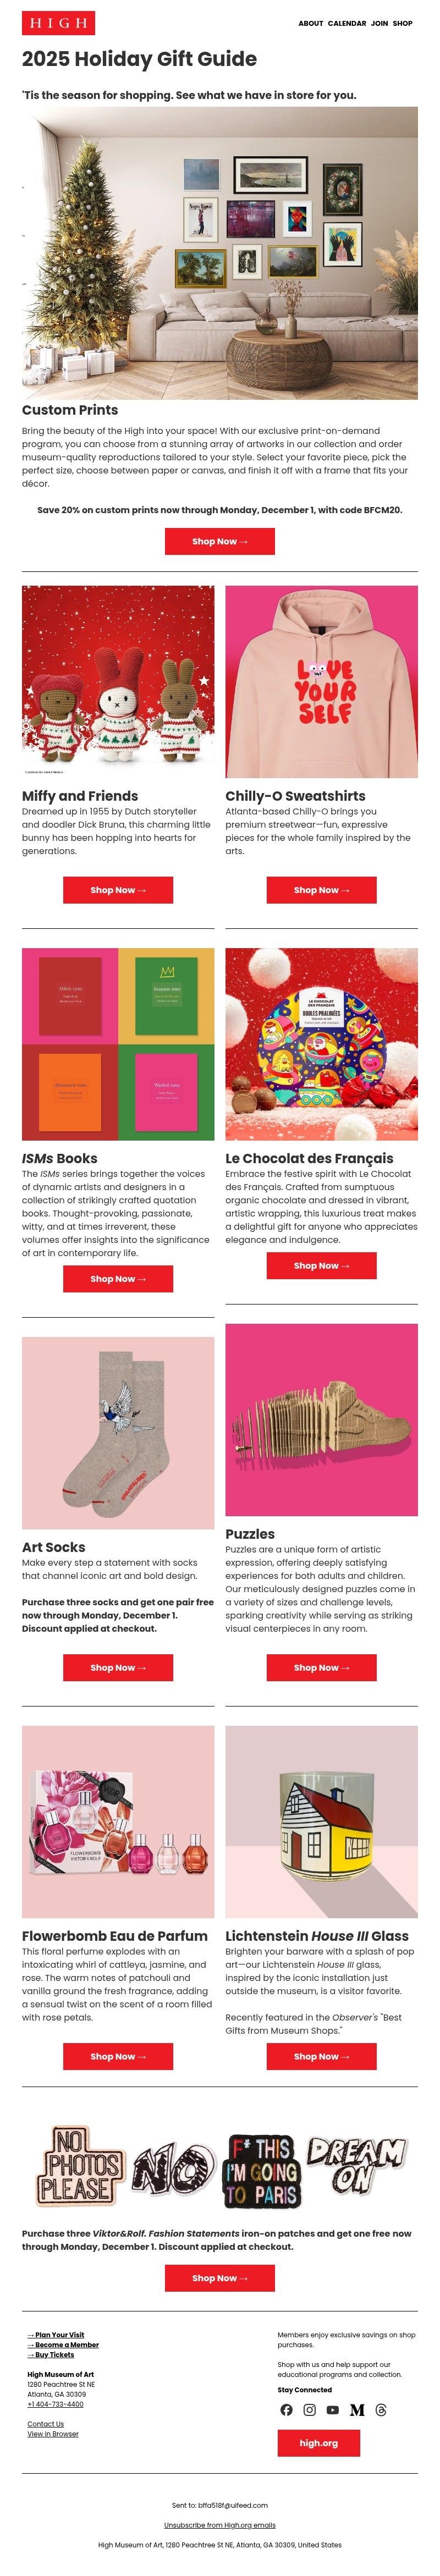Open the Instagram icon in the footer
440x2576 pixels.
310,2410
